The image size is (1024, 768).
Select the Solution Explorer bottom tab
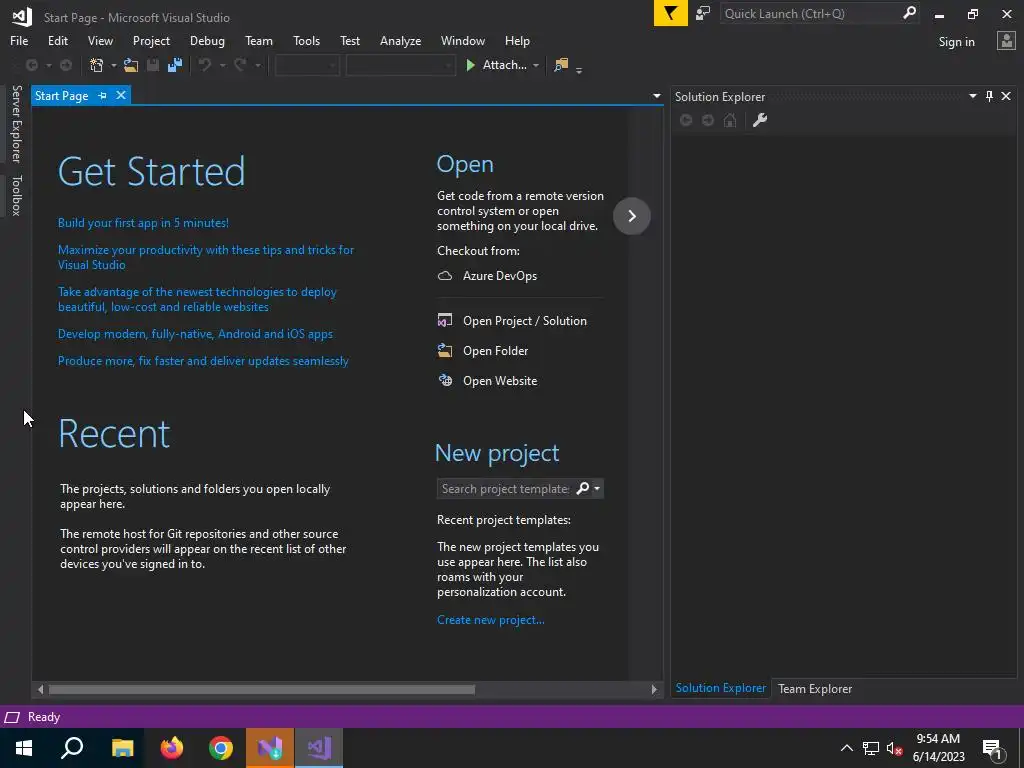tap(720, 688)
